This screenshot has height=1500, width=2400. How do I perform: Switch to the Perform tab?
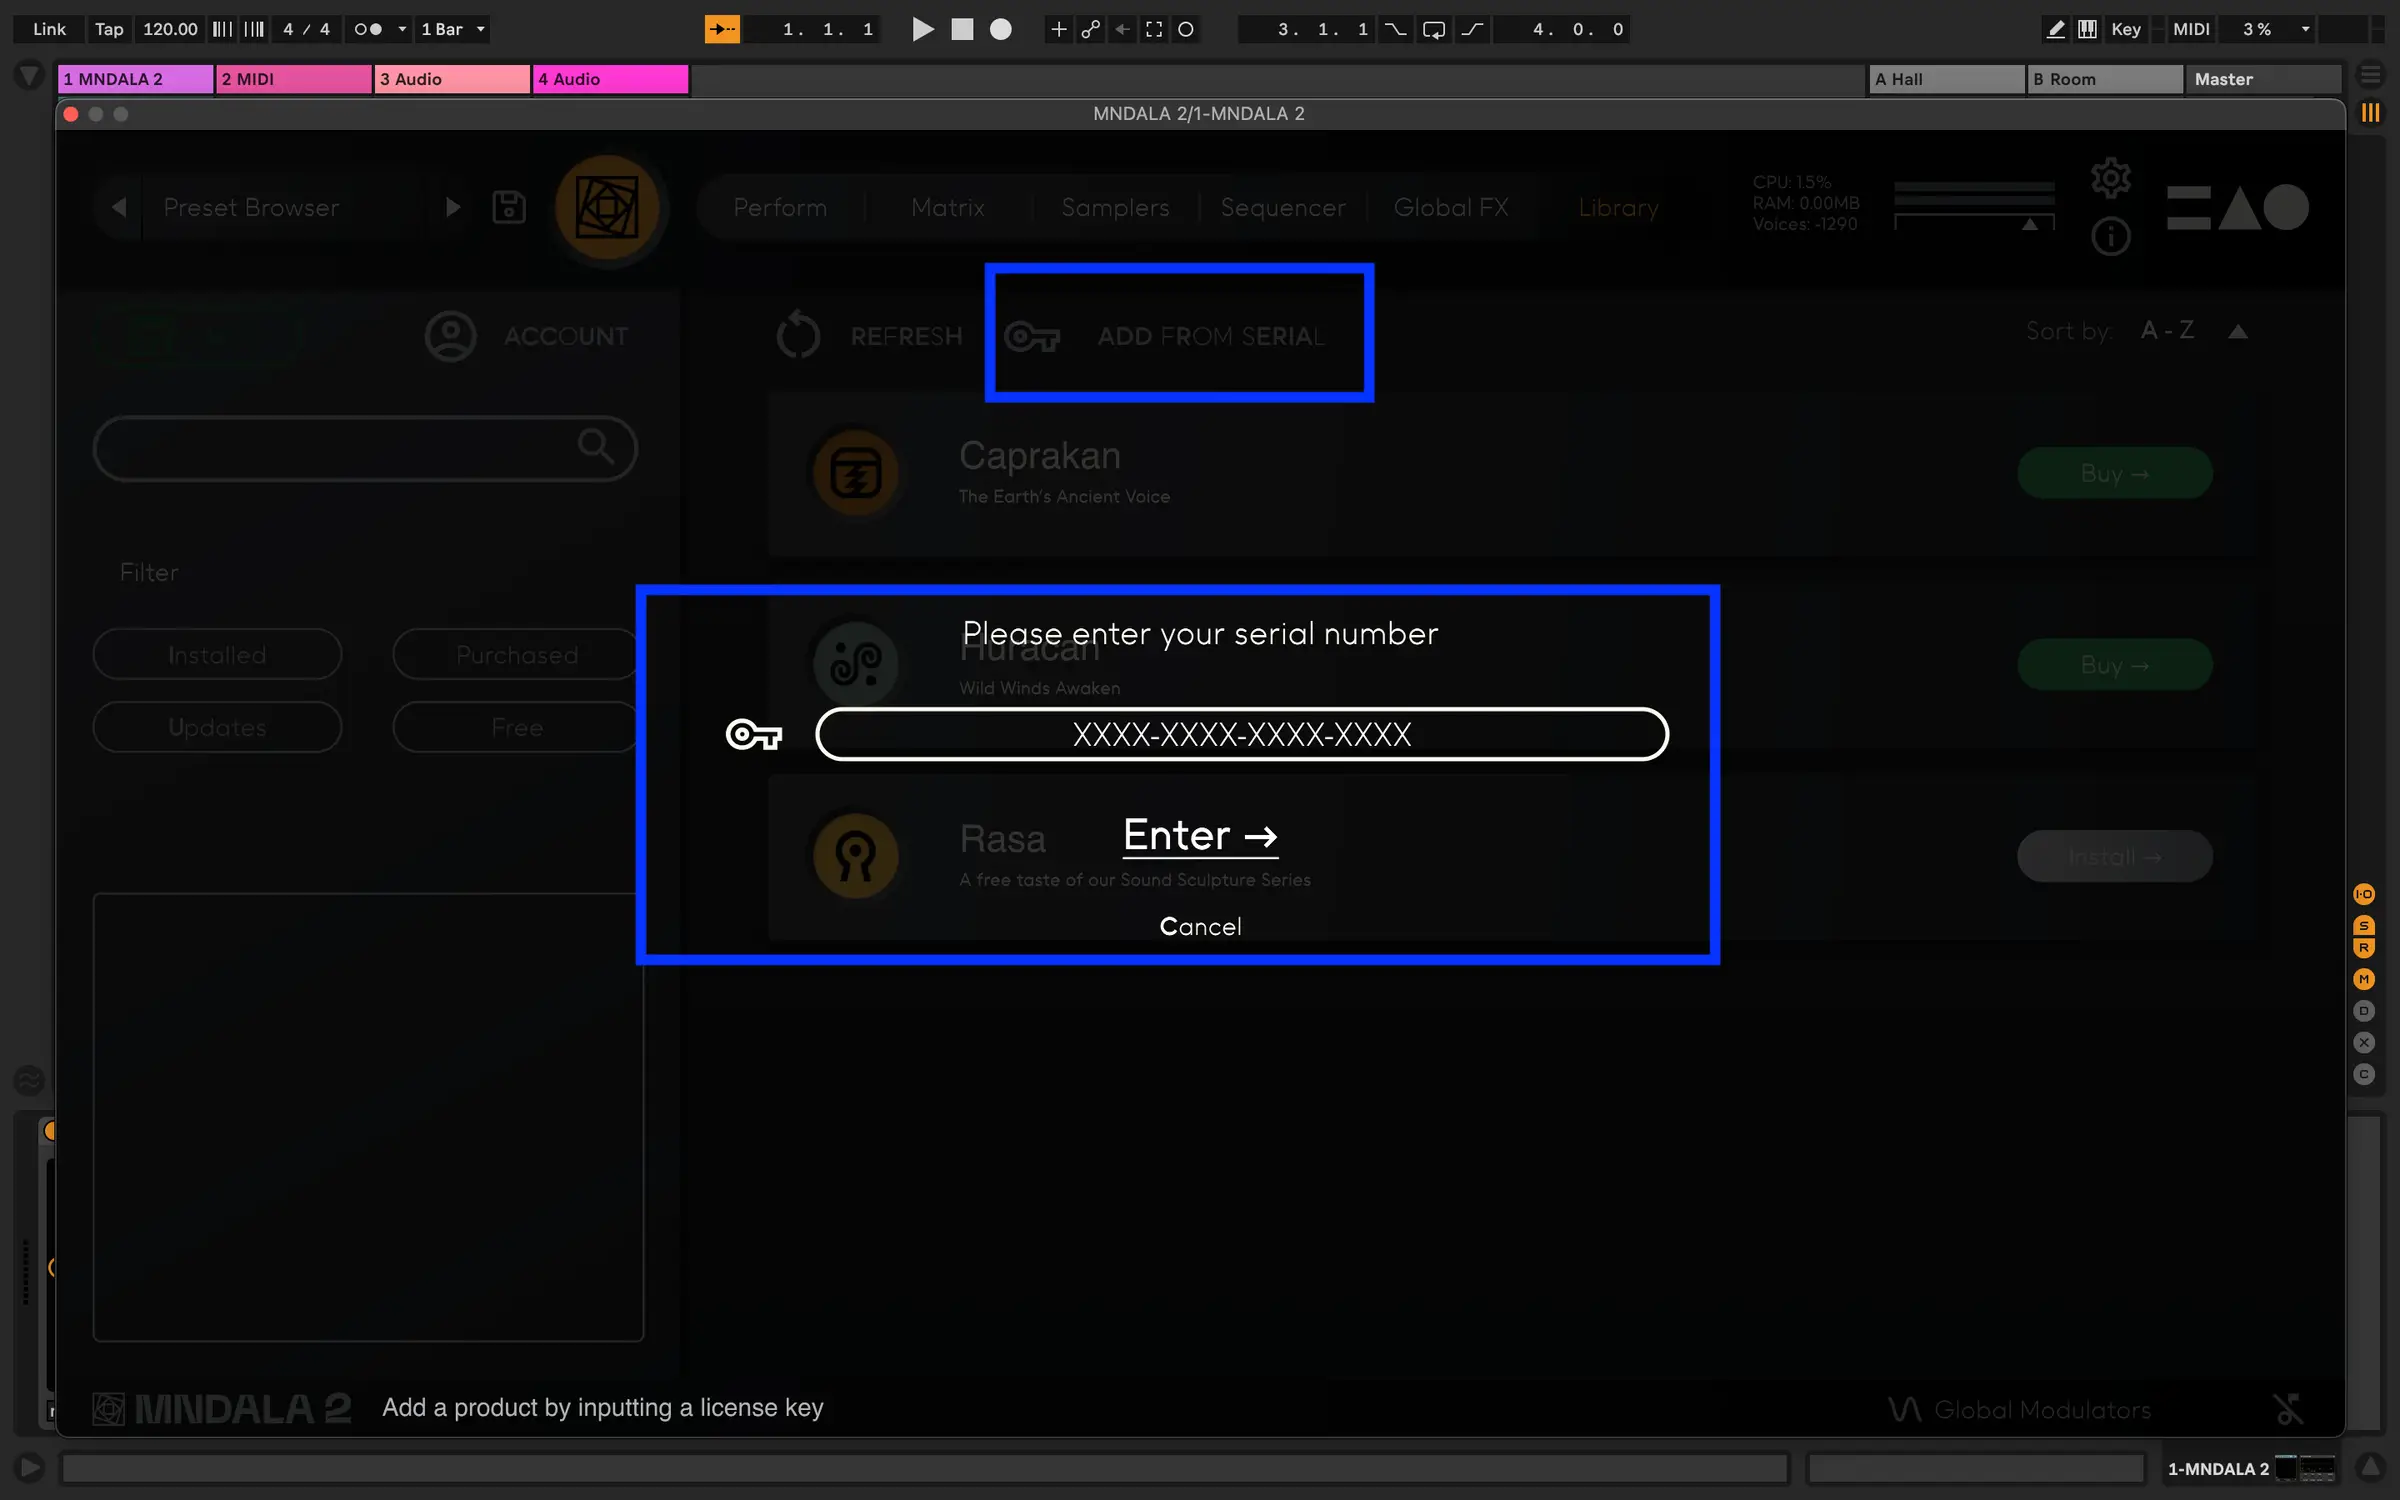tap(780, 208)
